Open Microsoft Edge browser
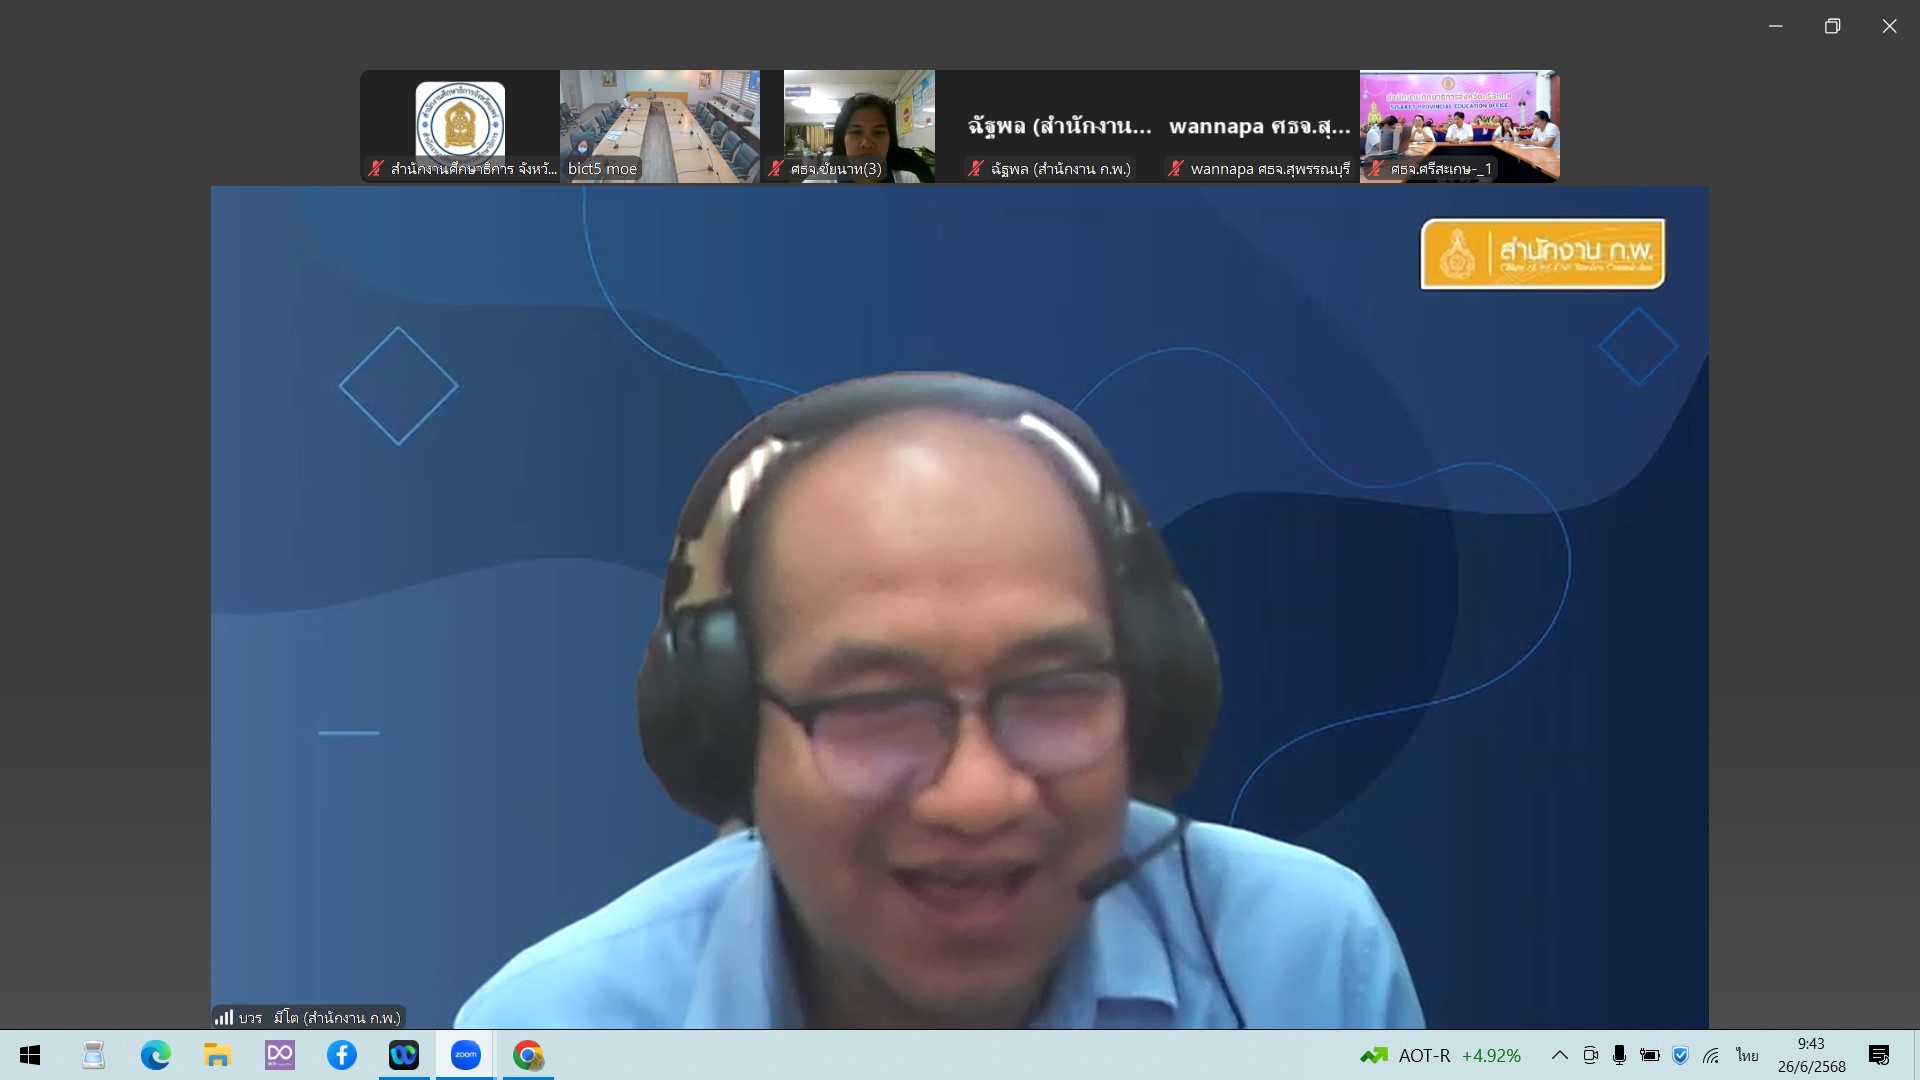1920x1080 pixels. tap(156, 1055)
